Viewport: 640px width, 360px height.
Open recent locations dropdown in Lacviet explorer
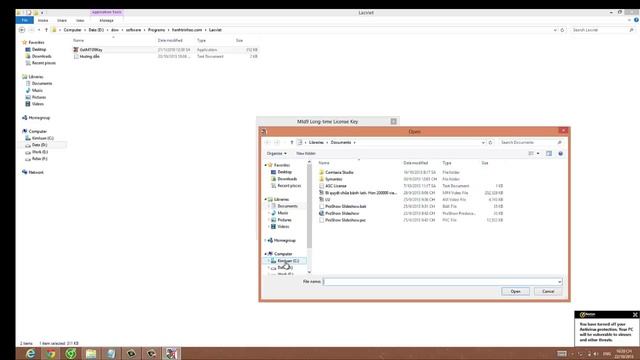[39, 30]
